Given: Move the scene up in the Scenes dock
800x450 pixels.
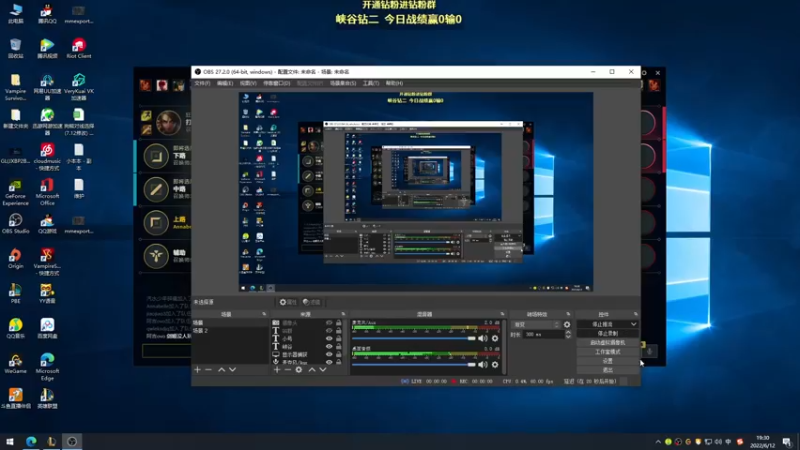Looking at the screenshot, I should [x=221, y=369].
